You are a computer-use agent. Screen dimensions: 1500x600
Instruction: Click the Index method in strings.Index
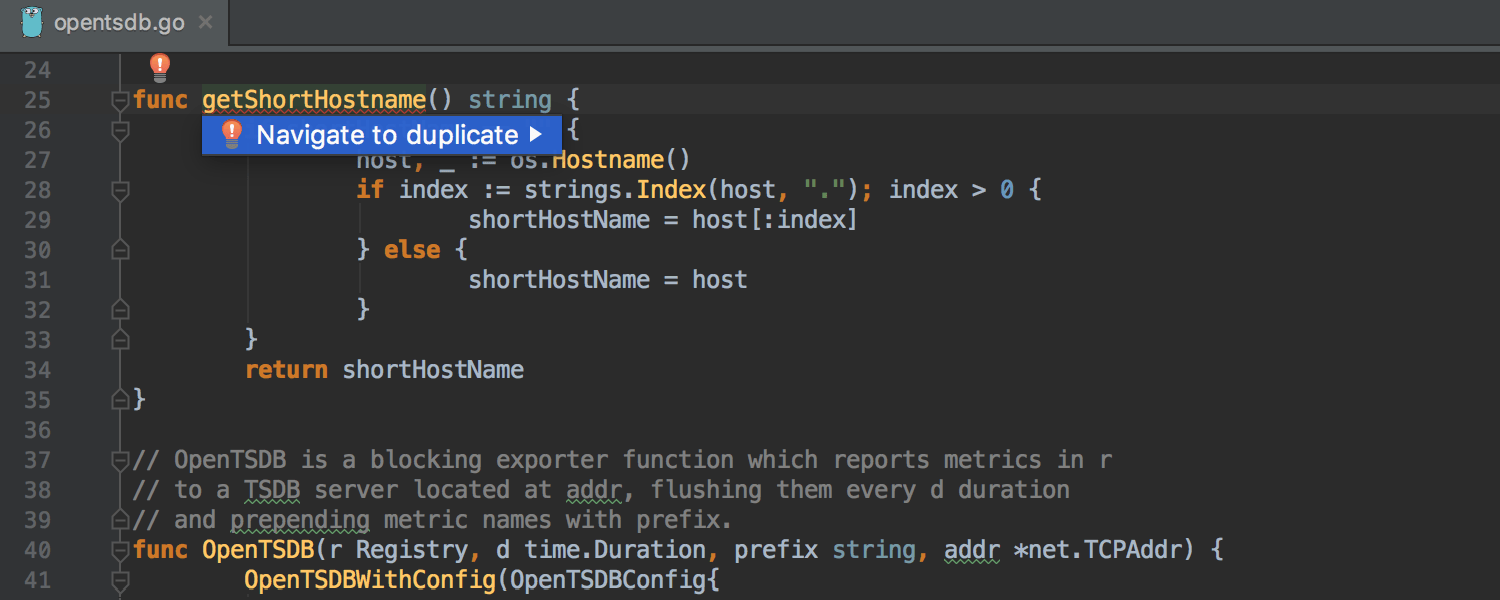pyautogui.click(x=670, y=190)
